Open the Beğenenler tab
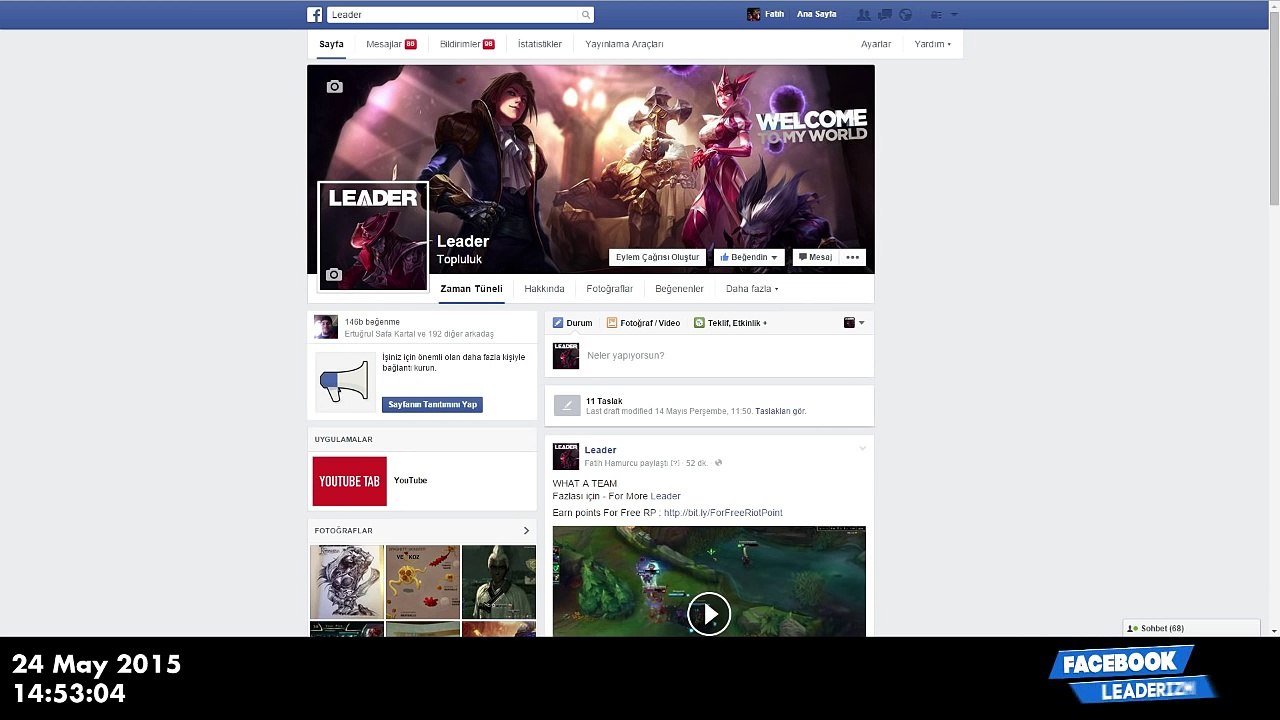 point(679,289)
